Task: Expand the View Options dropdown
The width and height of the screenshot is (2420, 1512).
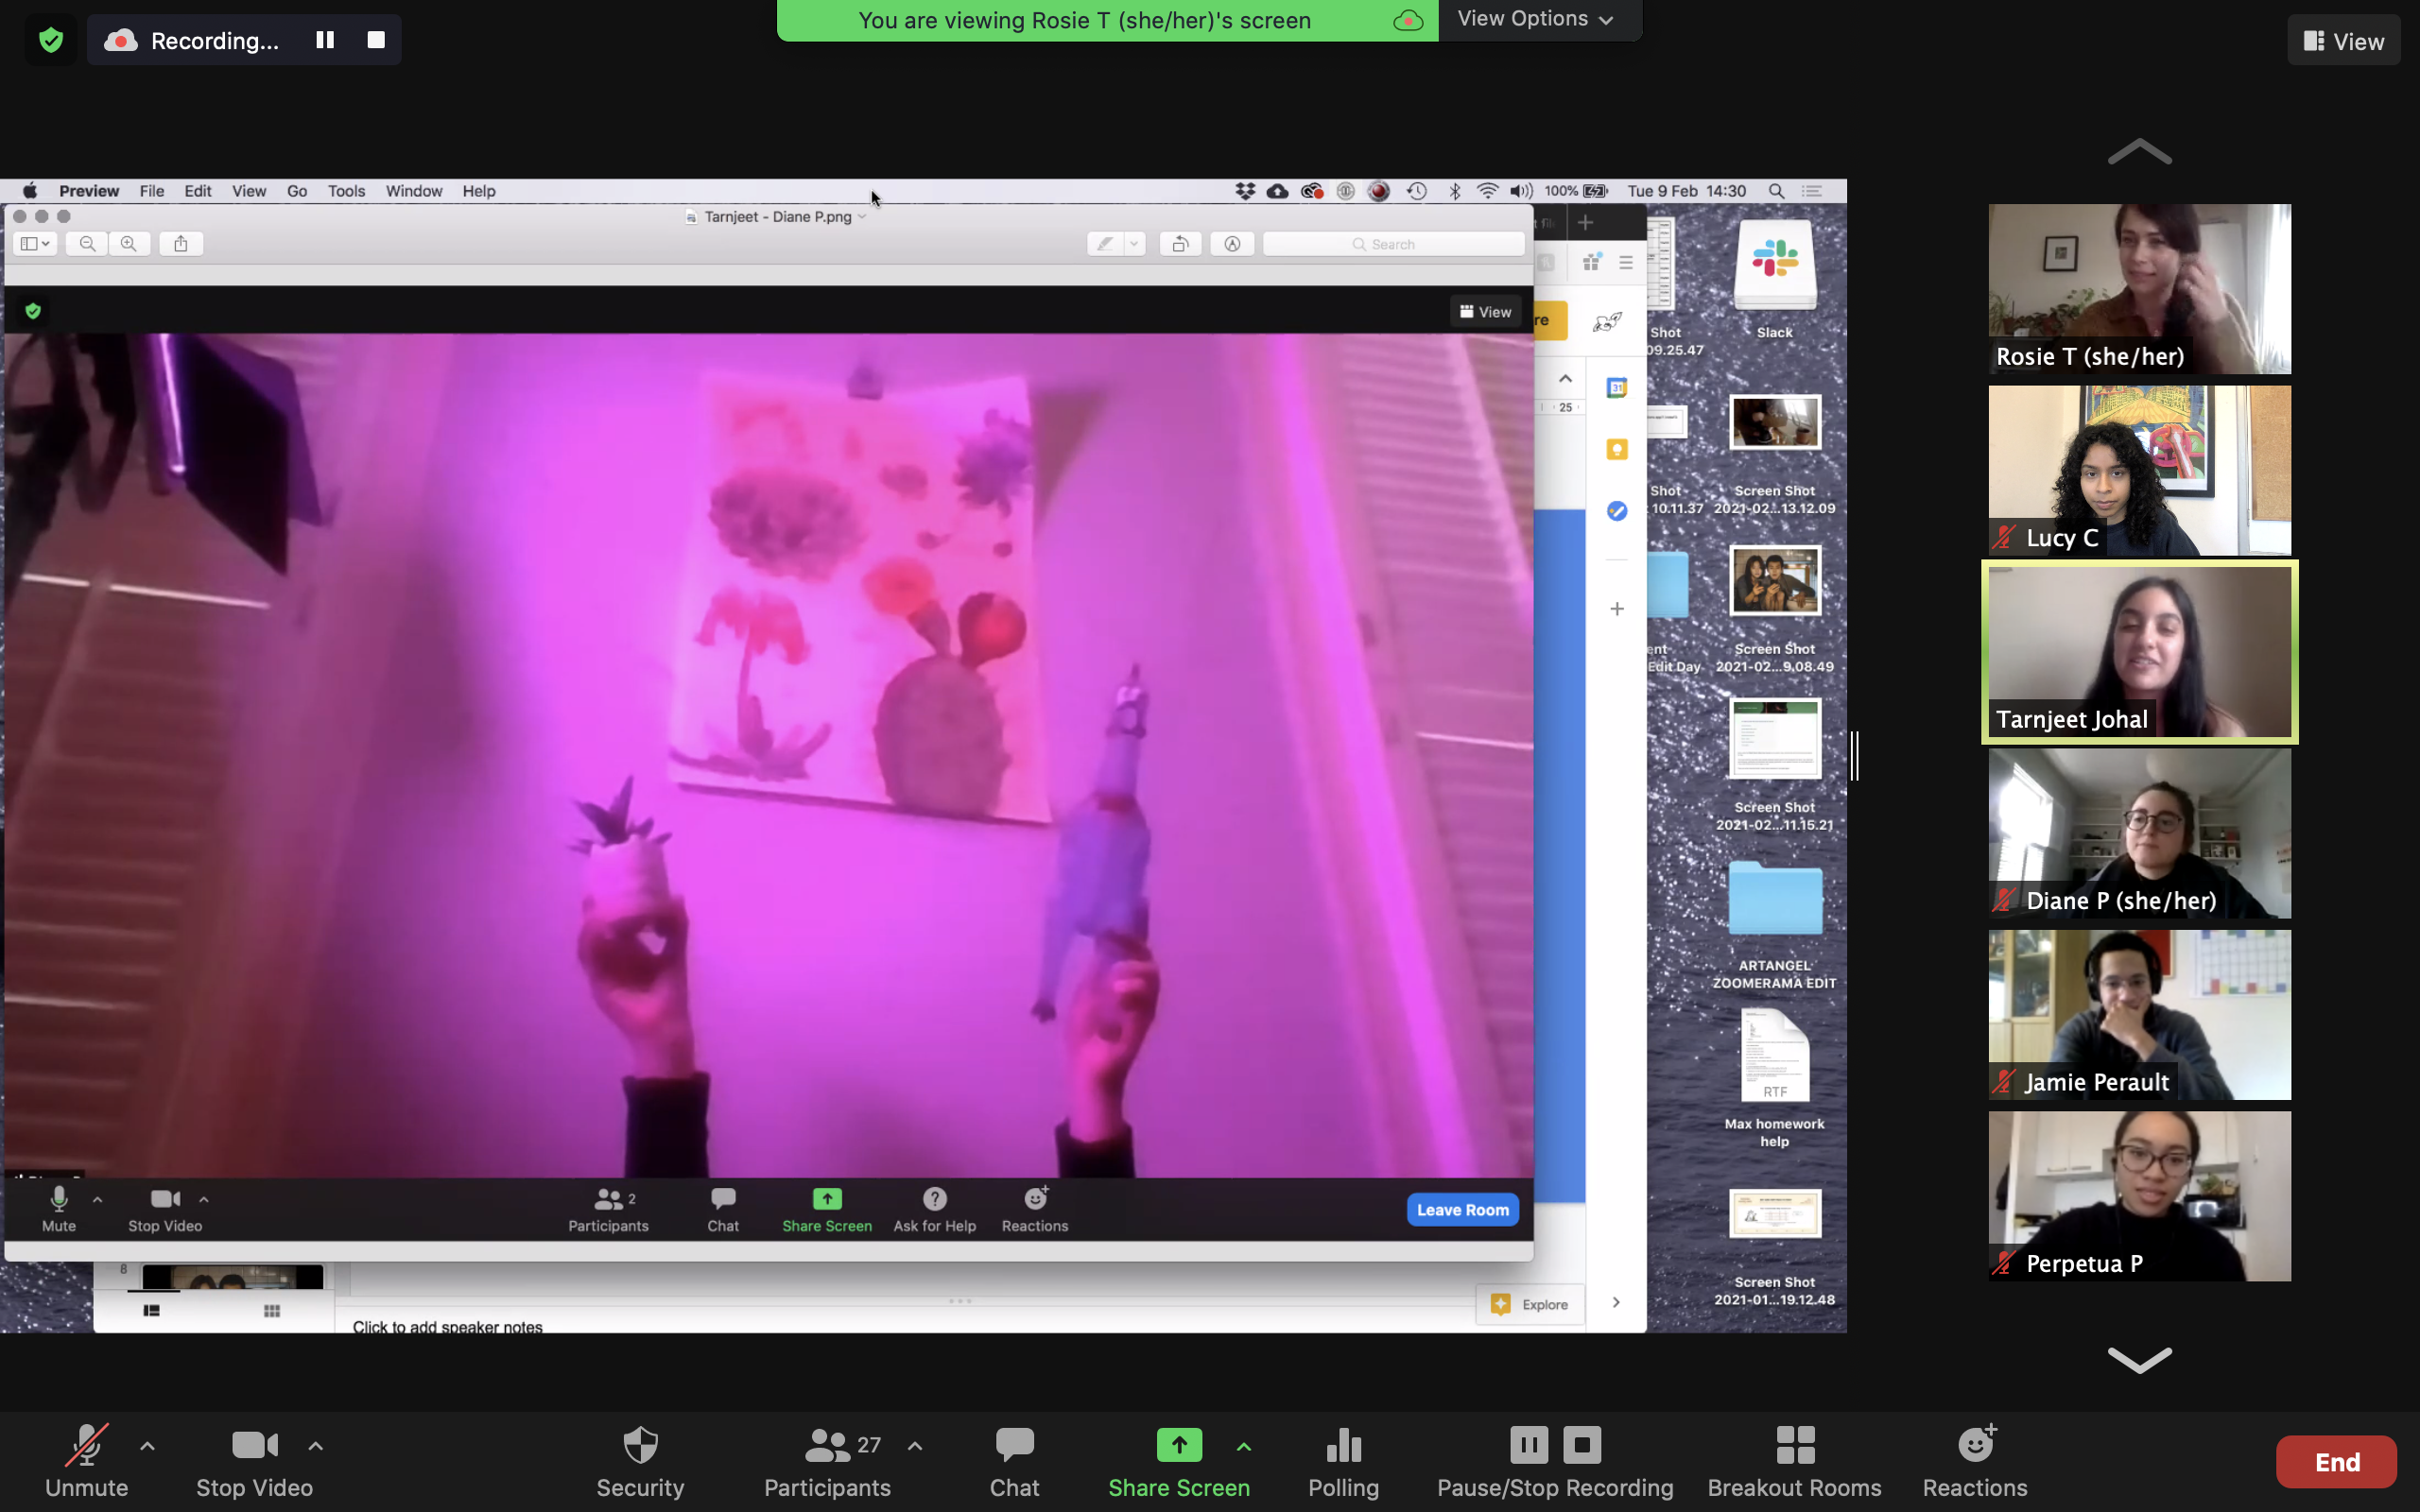Action: [x=1535, y=19]
